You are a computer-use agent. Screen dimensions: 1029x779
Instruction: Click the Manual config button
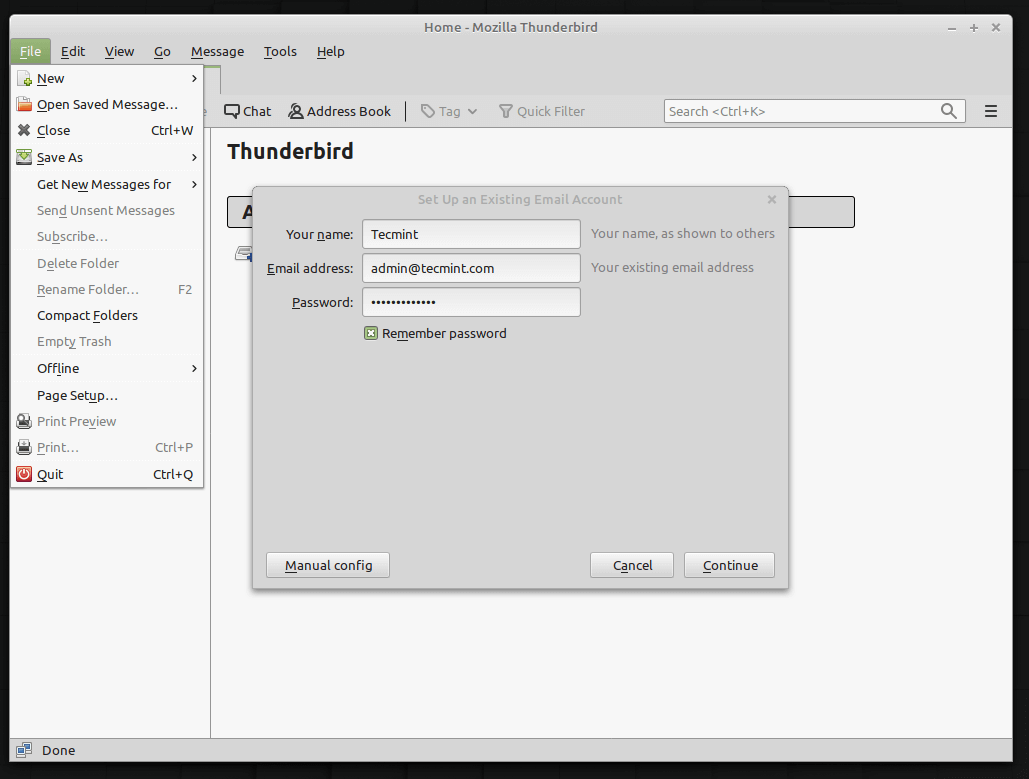coord(328,565)
